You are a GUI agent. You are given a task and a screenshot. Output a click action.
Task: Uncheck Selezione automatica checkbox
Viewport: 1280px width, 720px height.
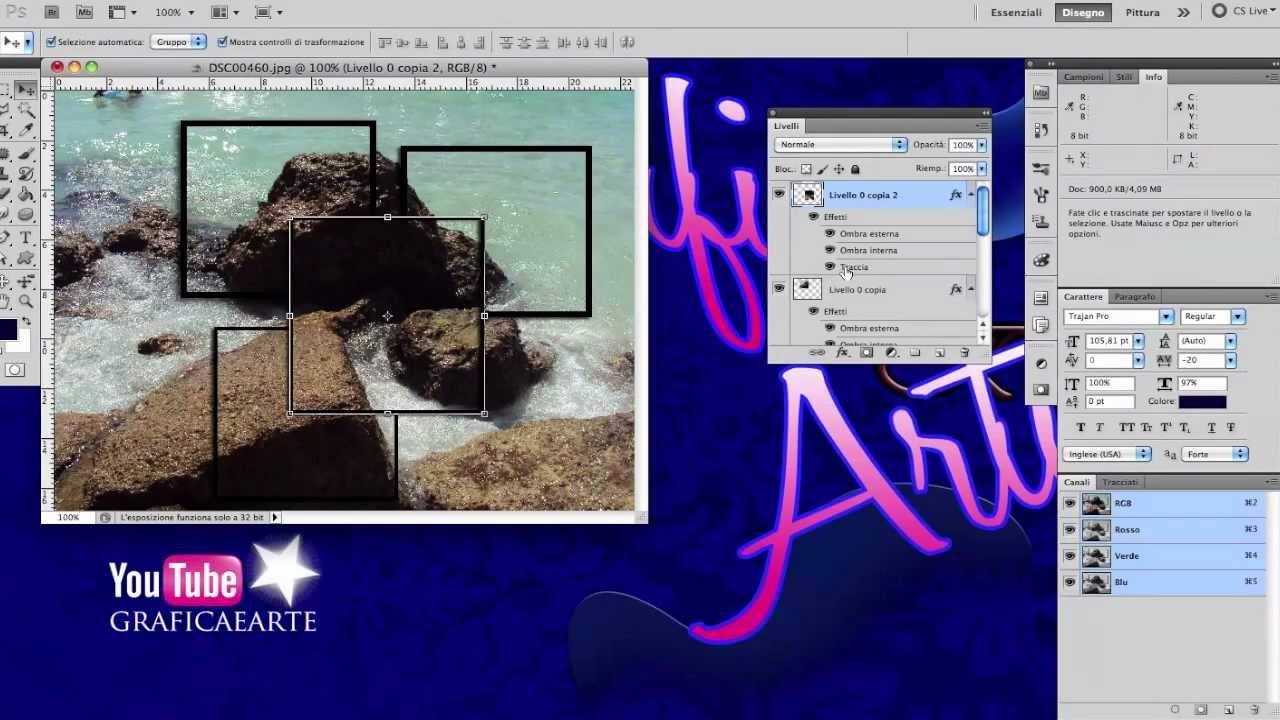[51, 42]
